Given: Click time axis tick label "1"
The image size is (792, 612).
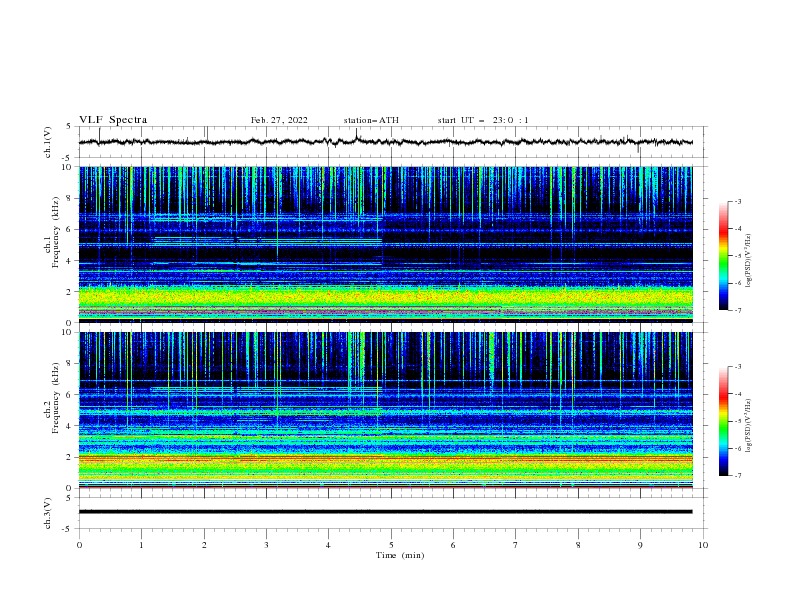Looking at the screenshot, I should click(142, 545).
